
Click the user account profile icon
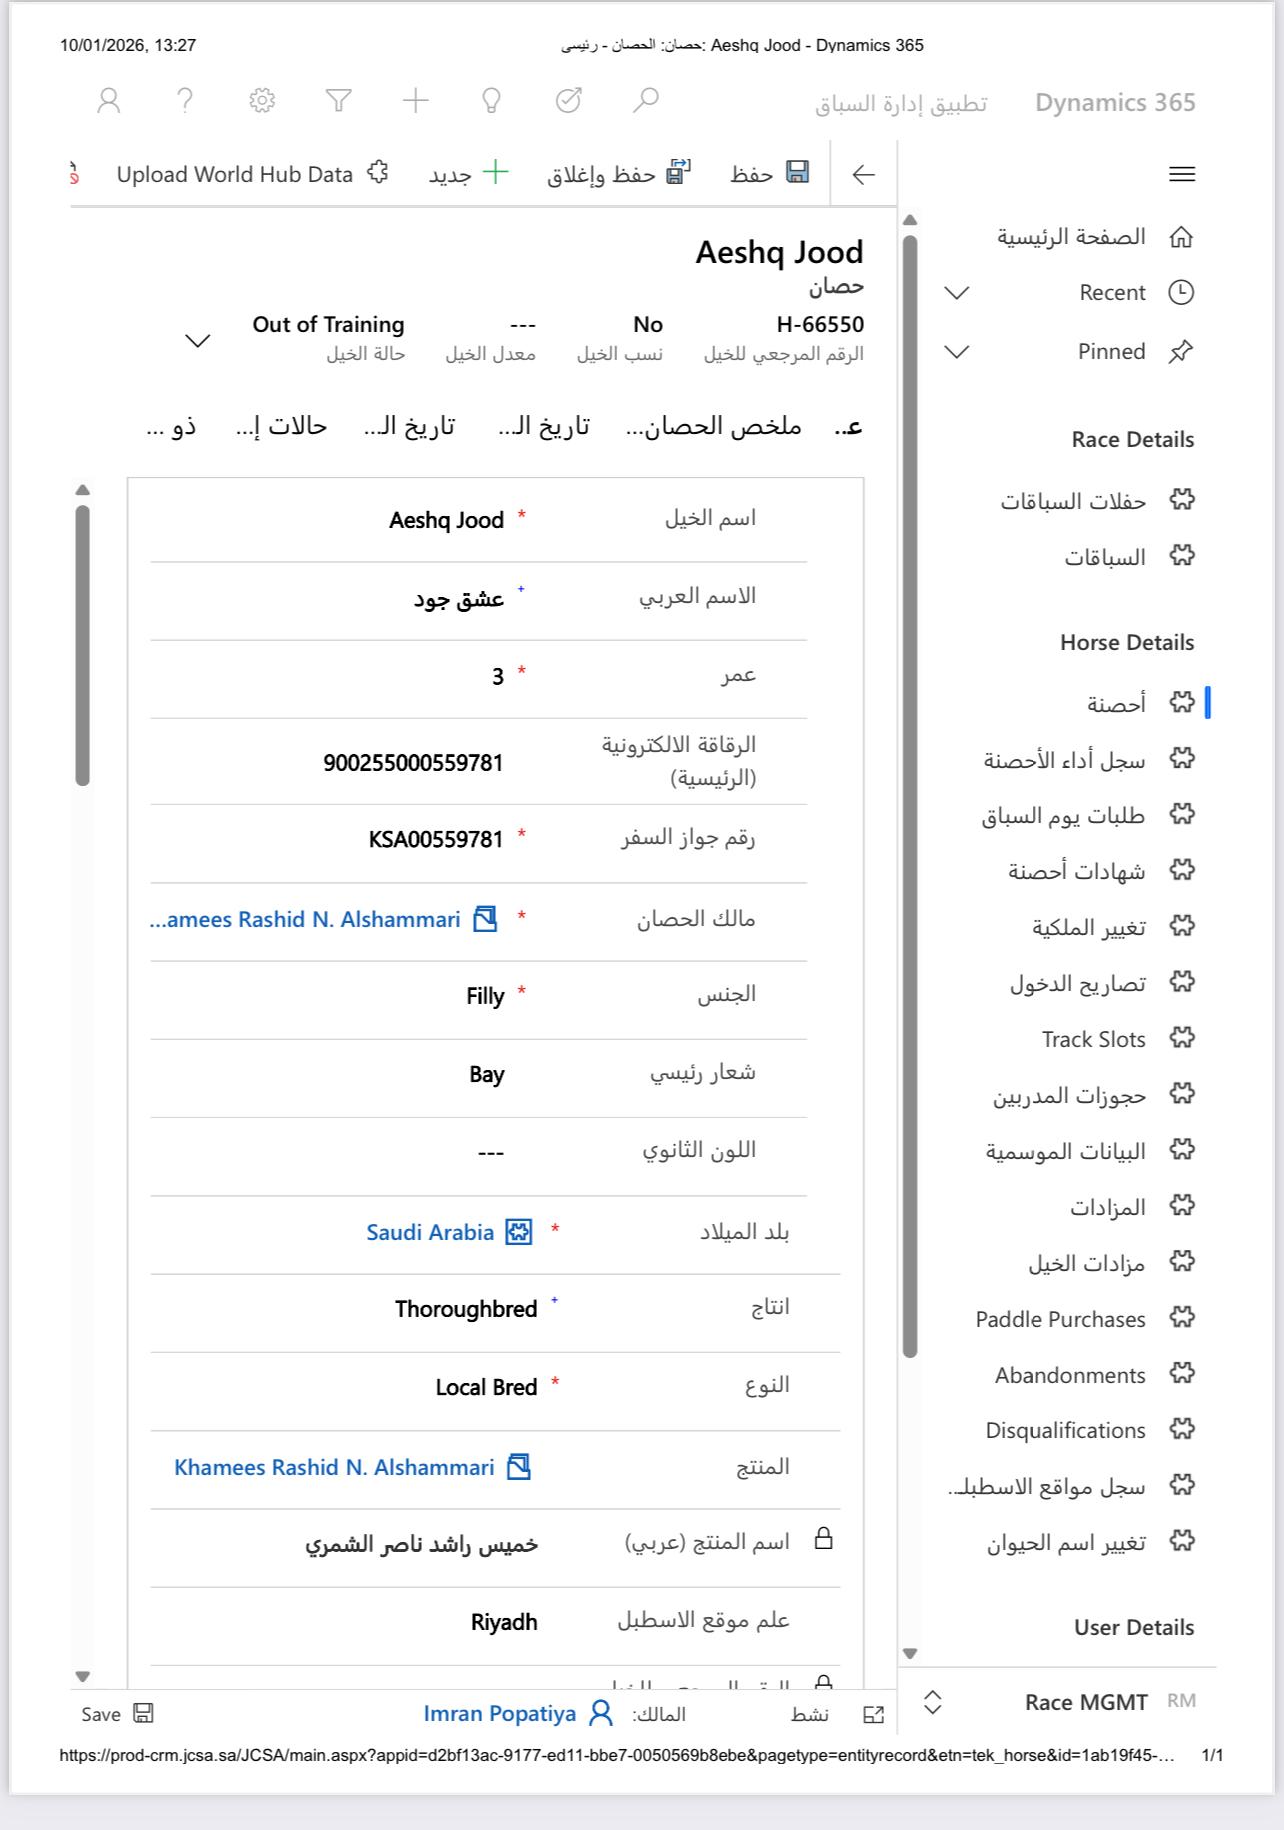pos(109,100)
